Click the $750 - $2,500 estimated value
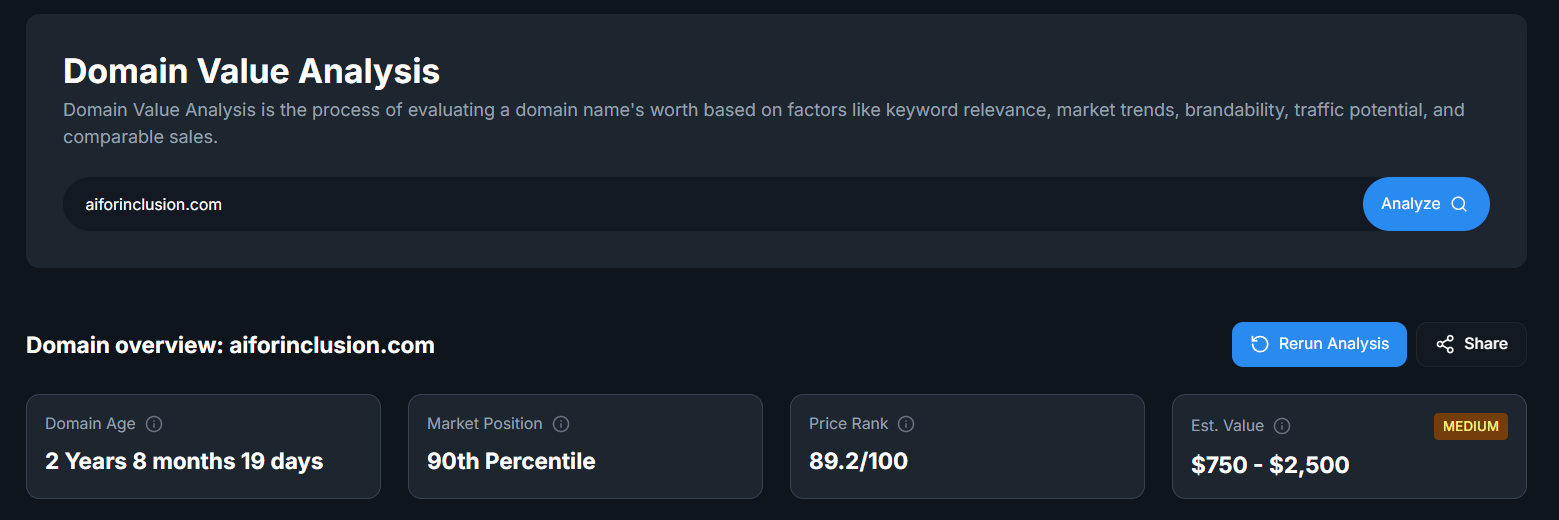The width and height of the screenshot is (1559, 520). 1270,465
